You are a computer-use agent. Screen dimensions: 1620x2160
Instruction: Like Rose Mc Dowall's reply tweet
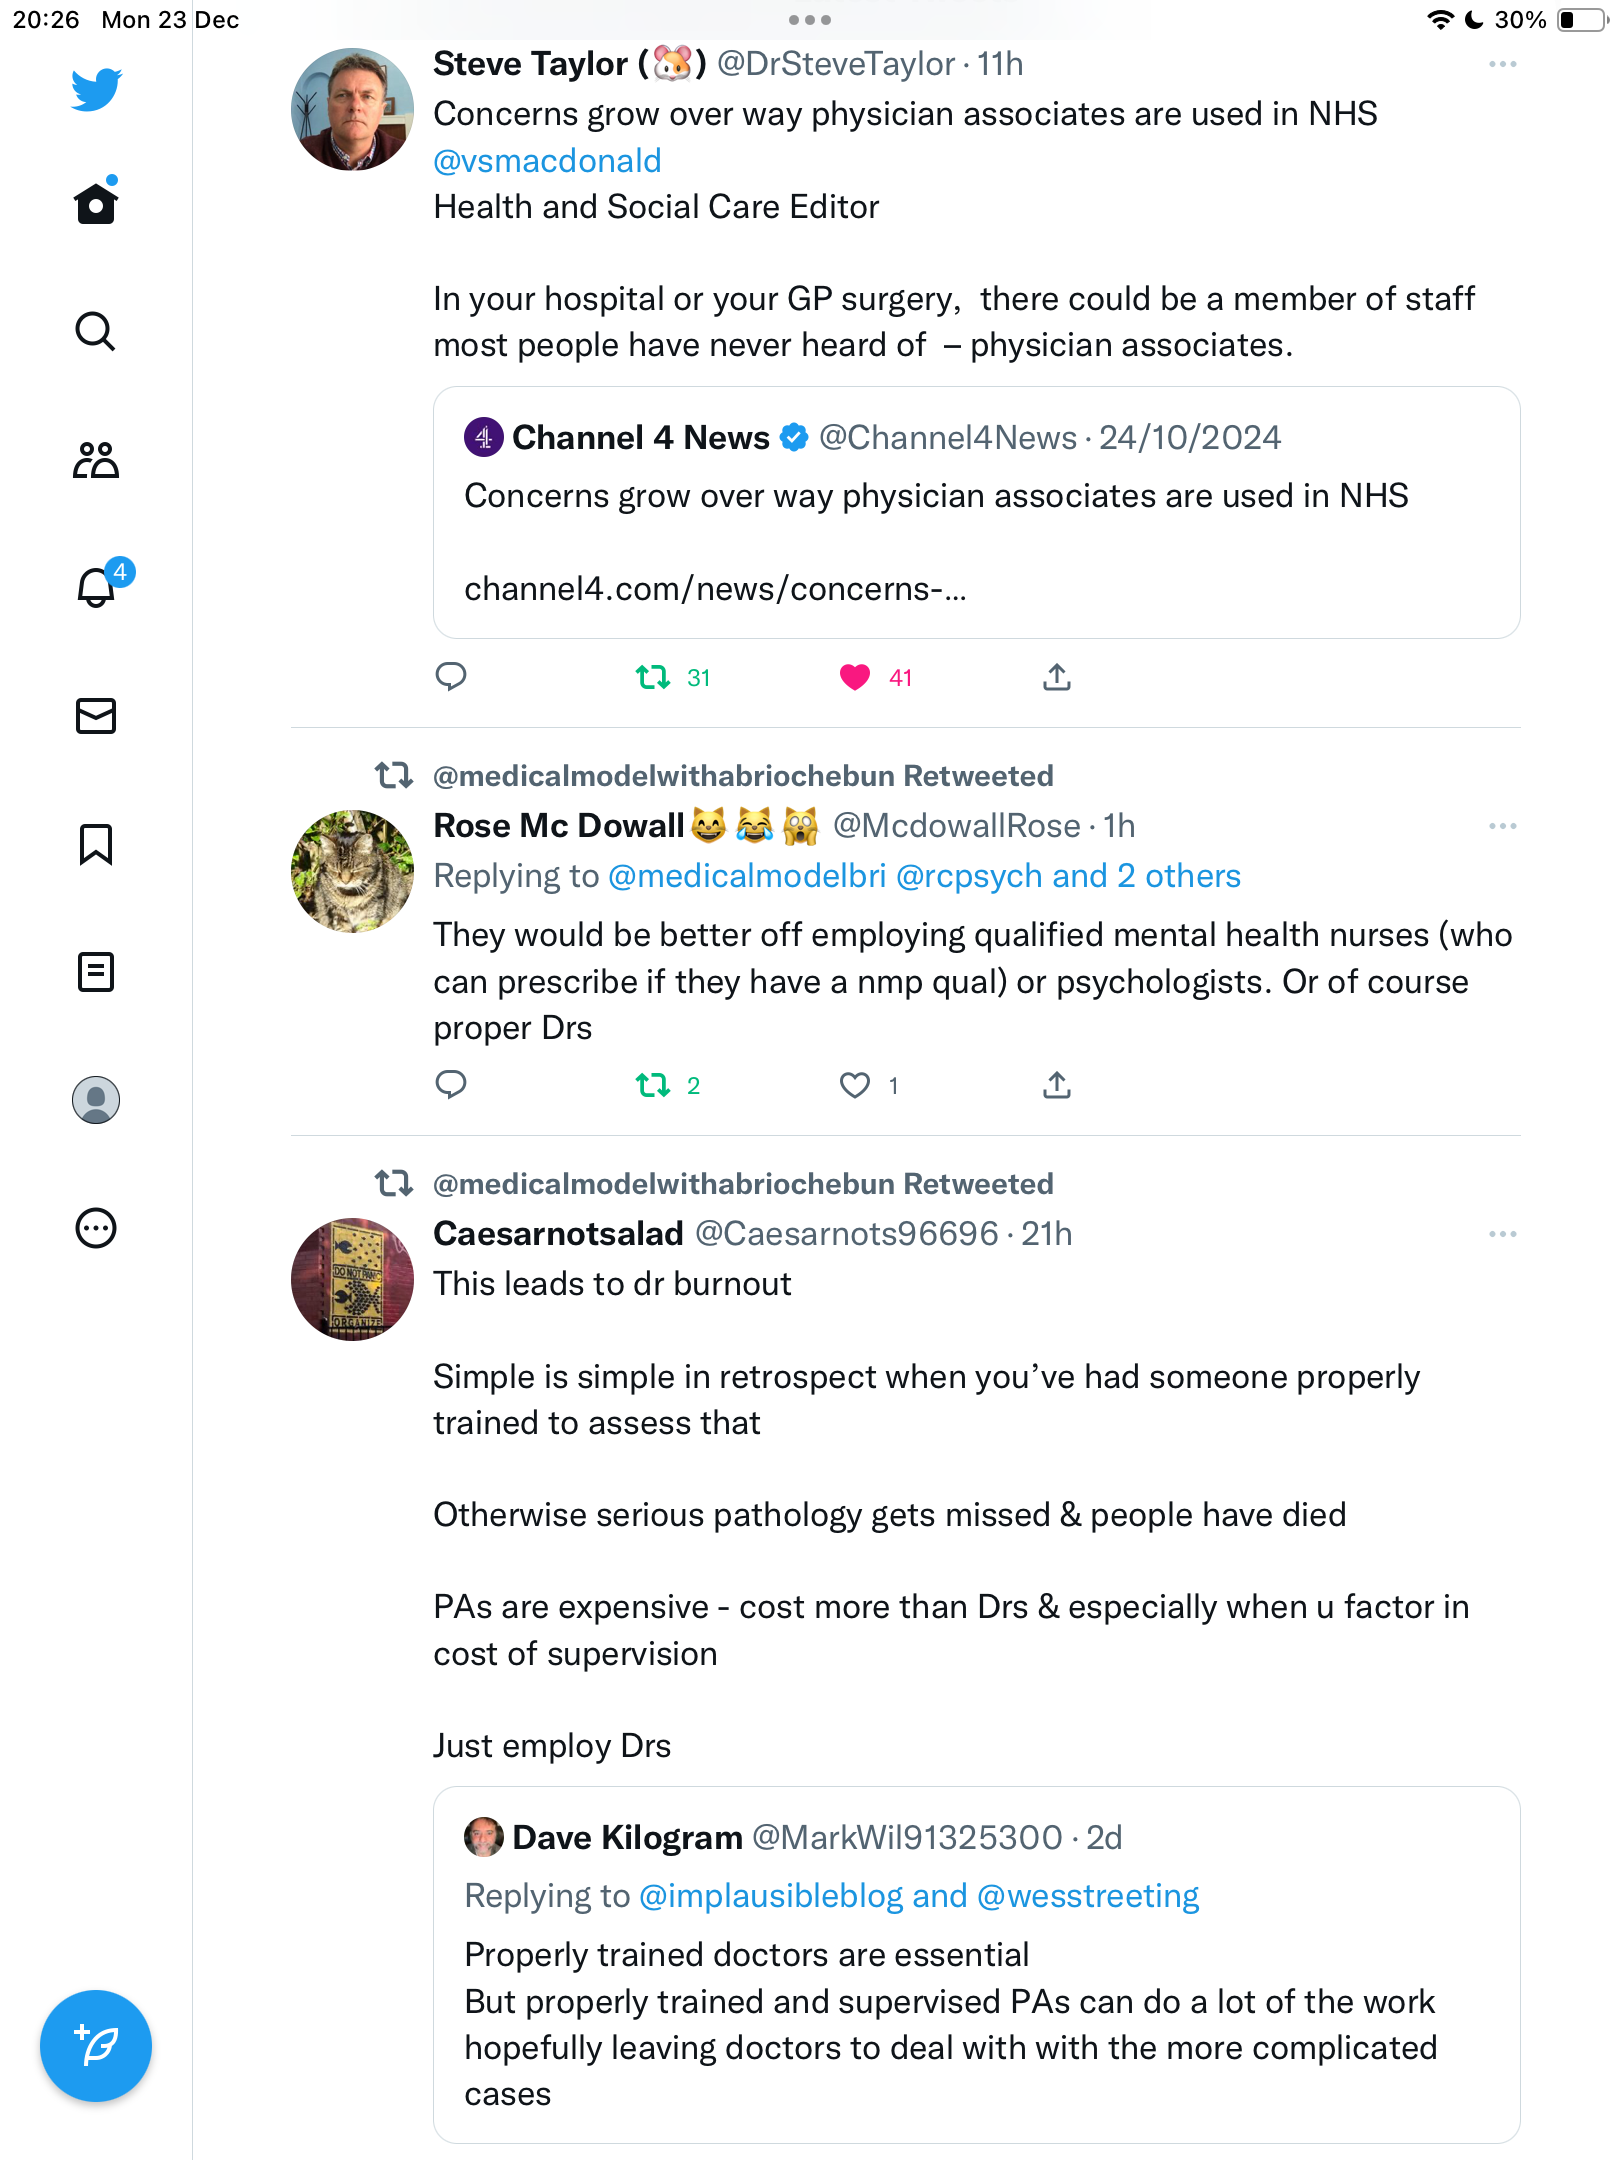[x=855, y=1085]
